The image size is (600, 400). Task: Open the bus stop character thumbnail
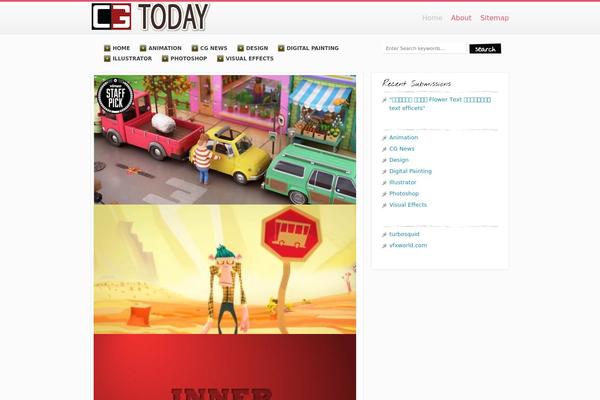click(225, 269)
